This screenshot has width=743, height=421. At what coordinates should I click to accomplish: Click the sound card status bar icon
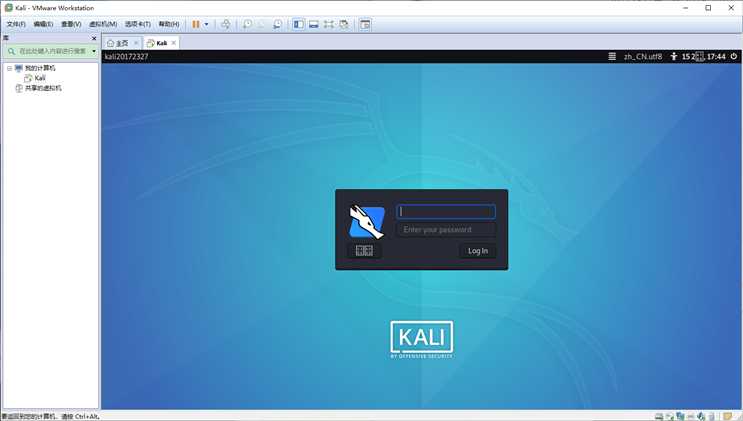(701, 416)
